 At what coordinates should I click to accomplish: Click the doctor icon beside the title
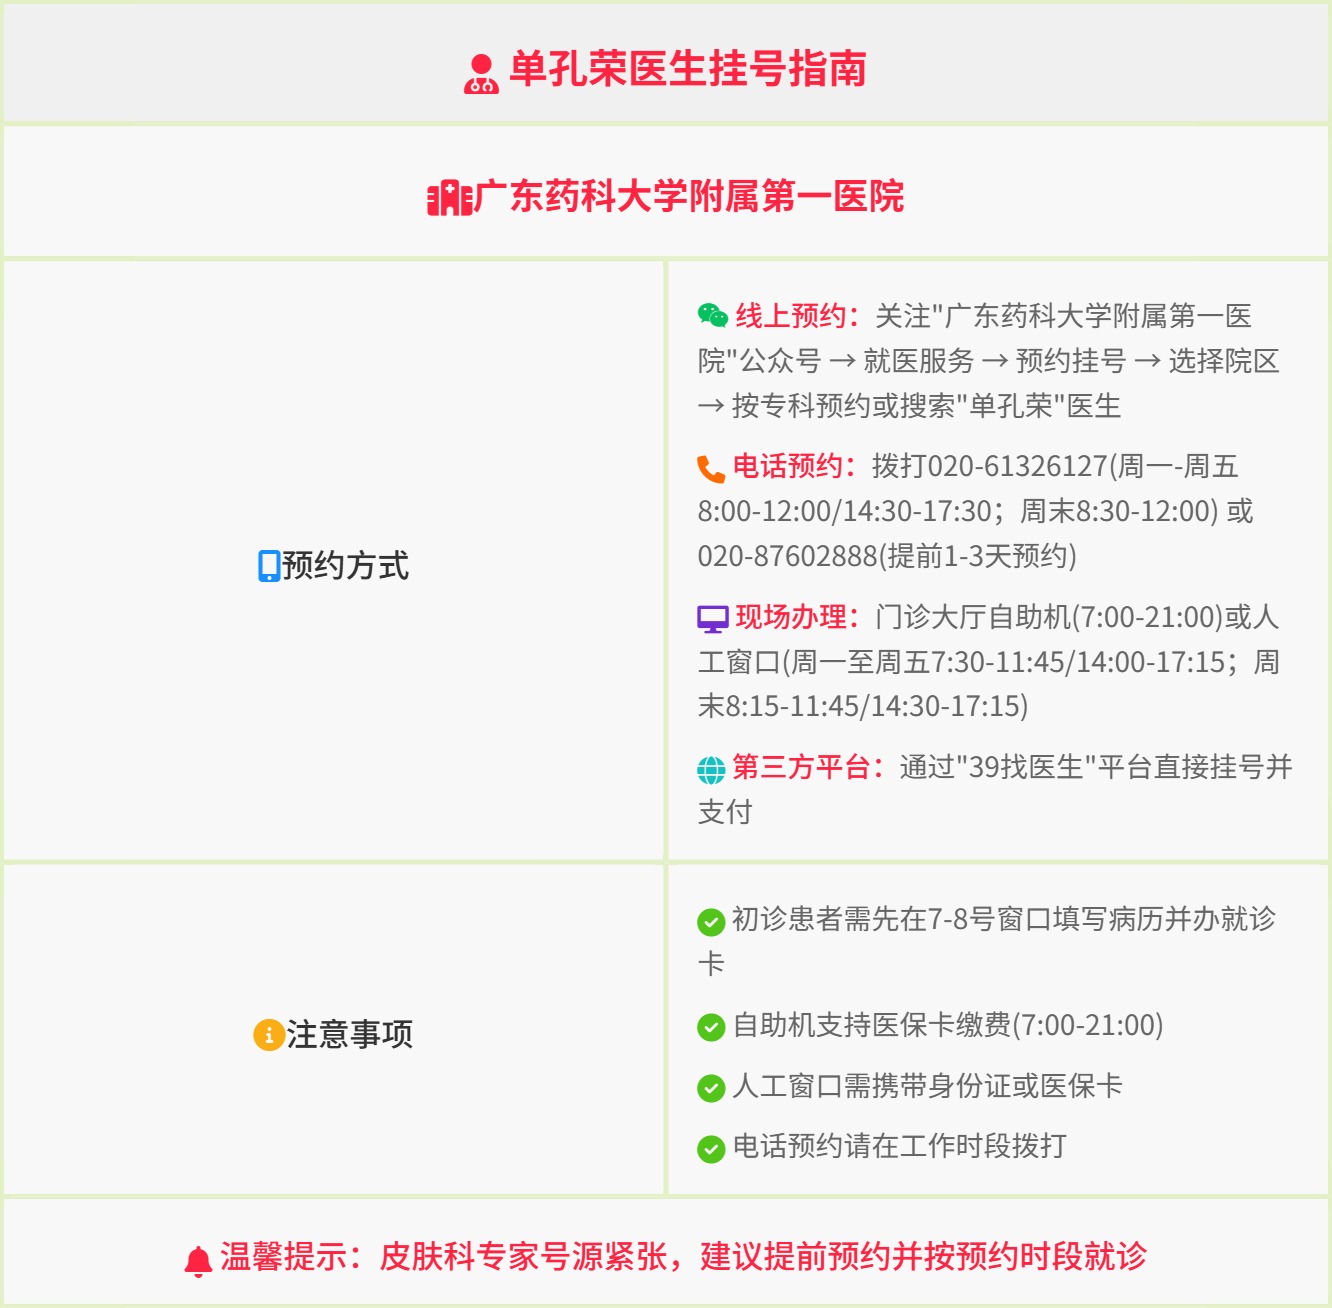point(481,73)
